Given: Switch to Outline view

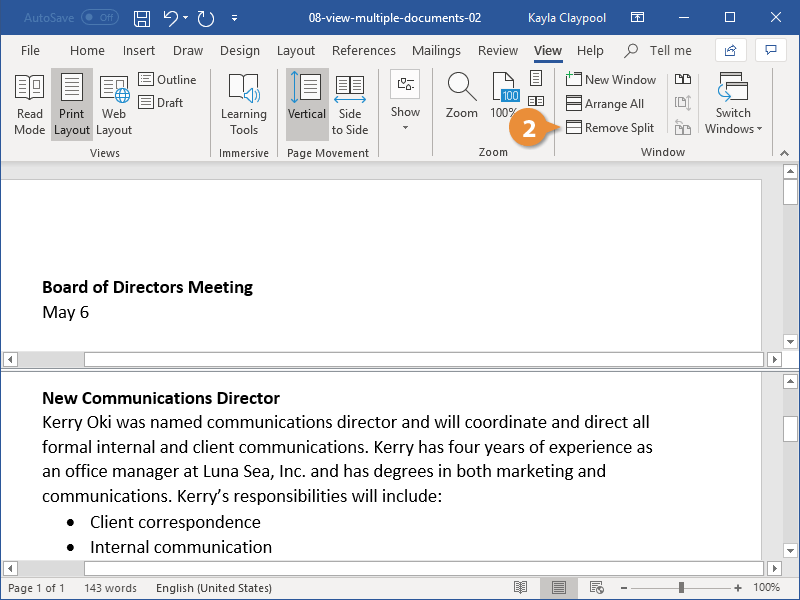Looking at the screenshot, I should [167, 80].
